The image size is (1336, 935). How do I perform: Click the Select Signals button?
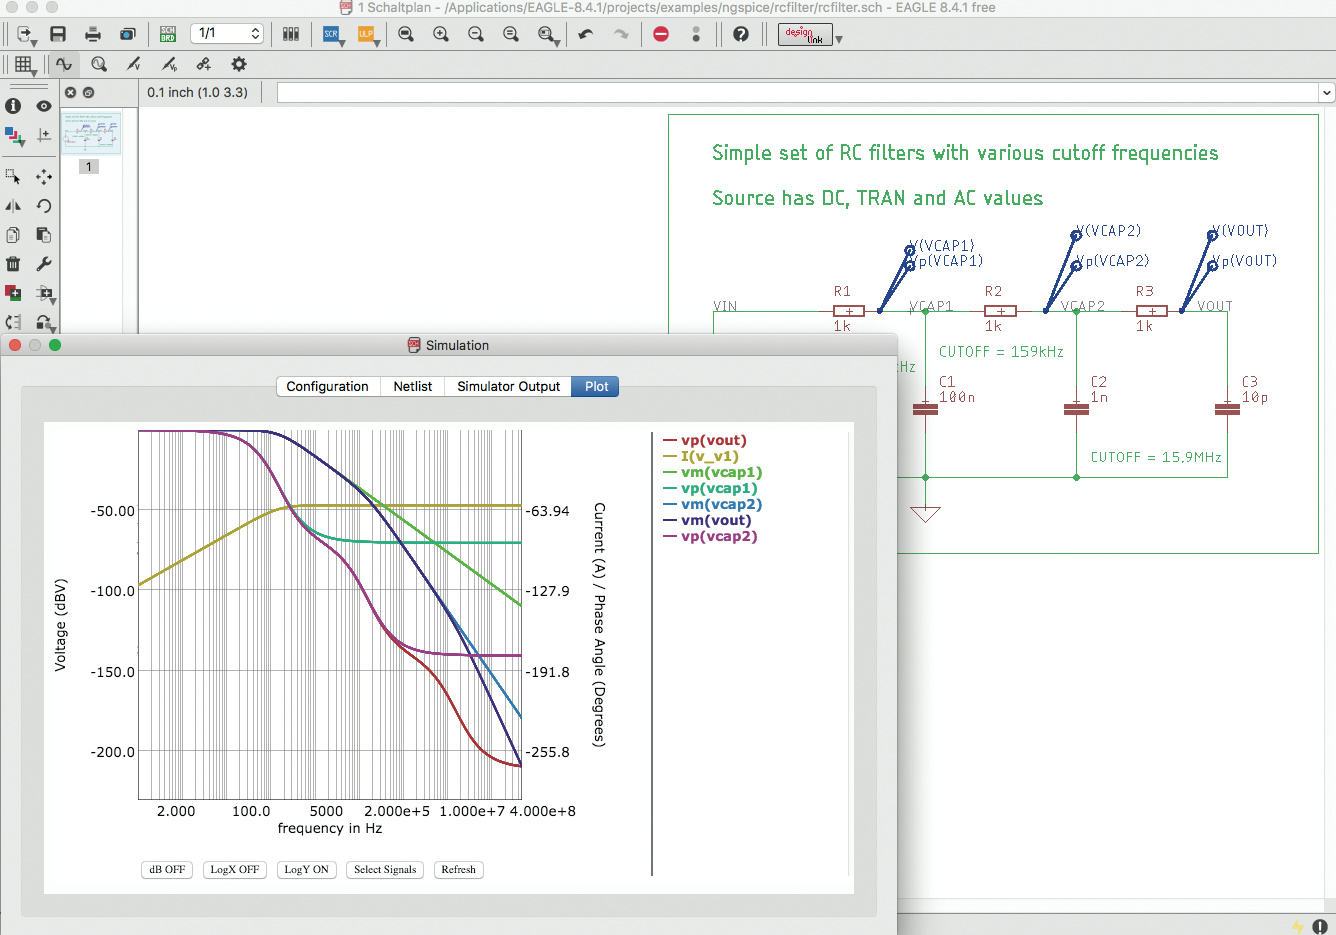[x=385, y=870]
